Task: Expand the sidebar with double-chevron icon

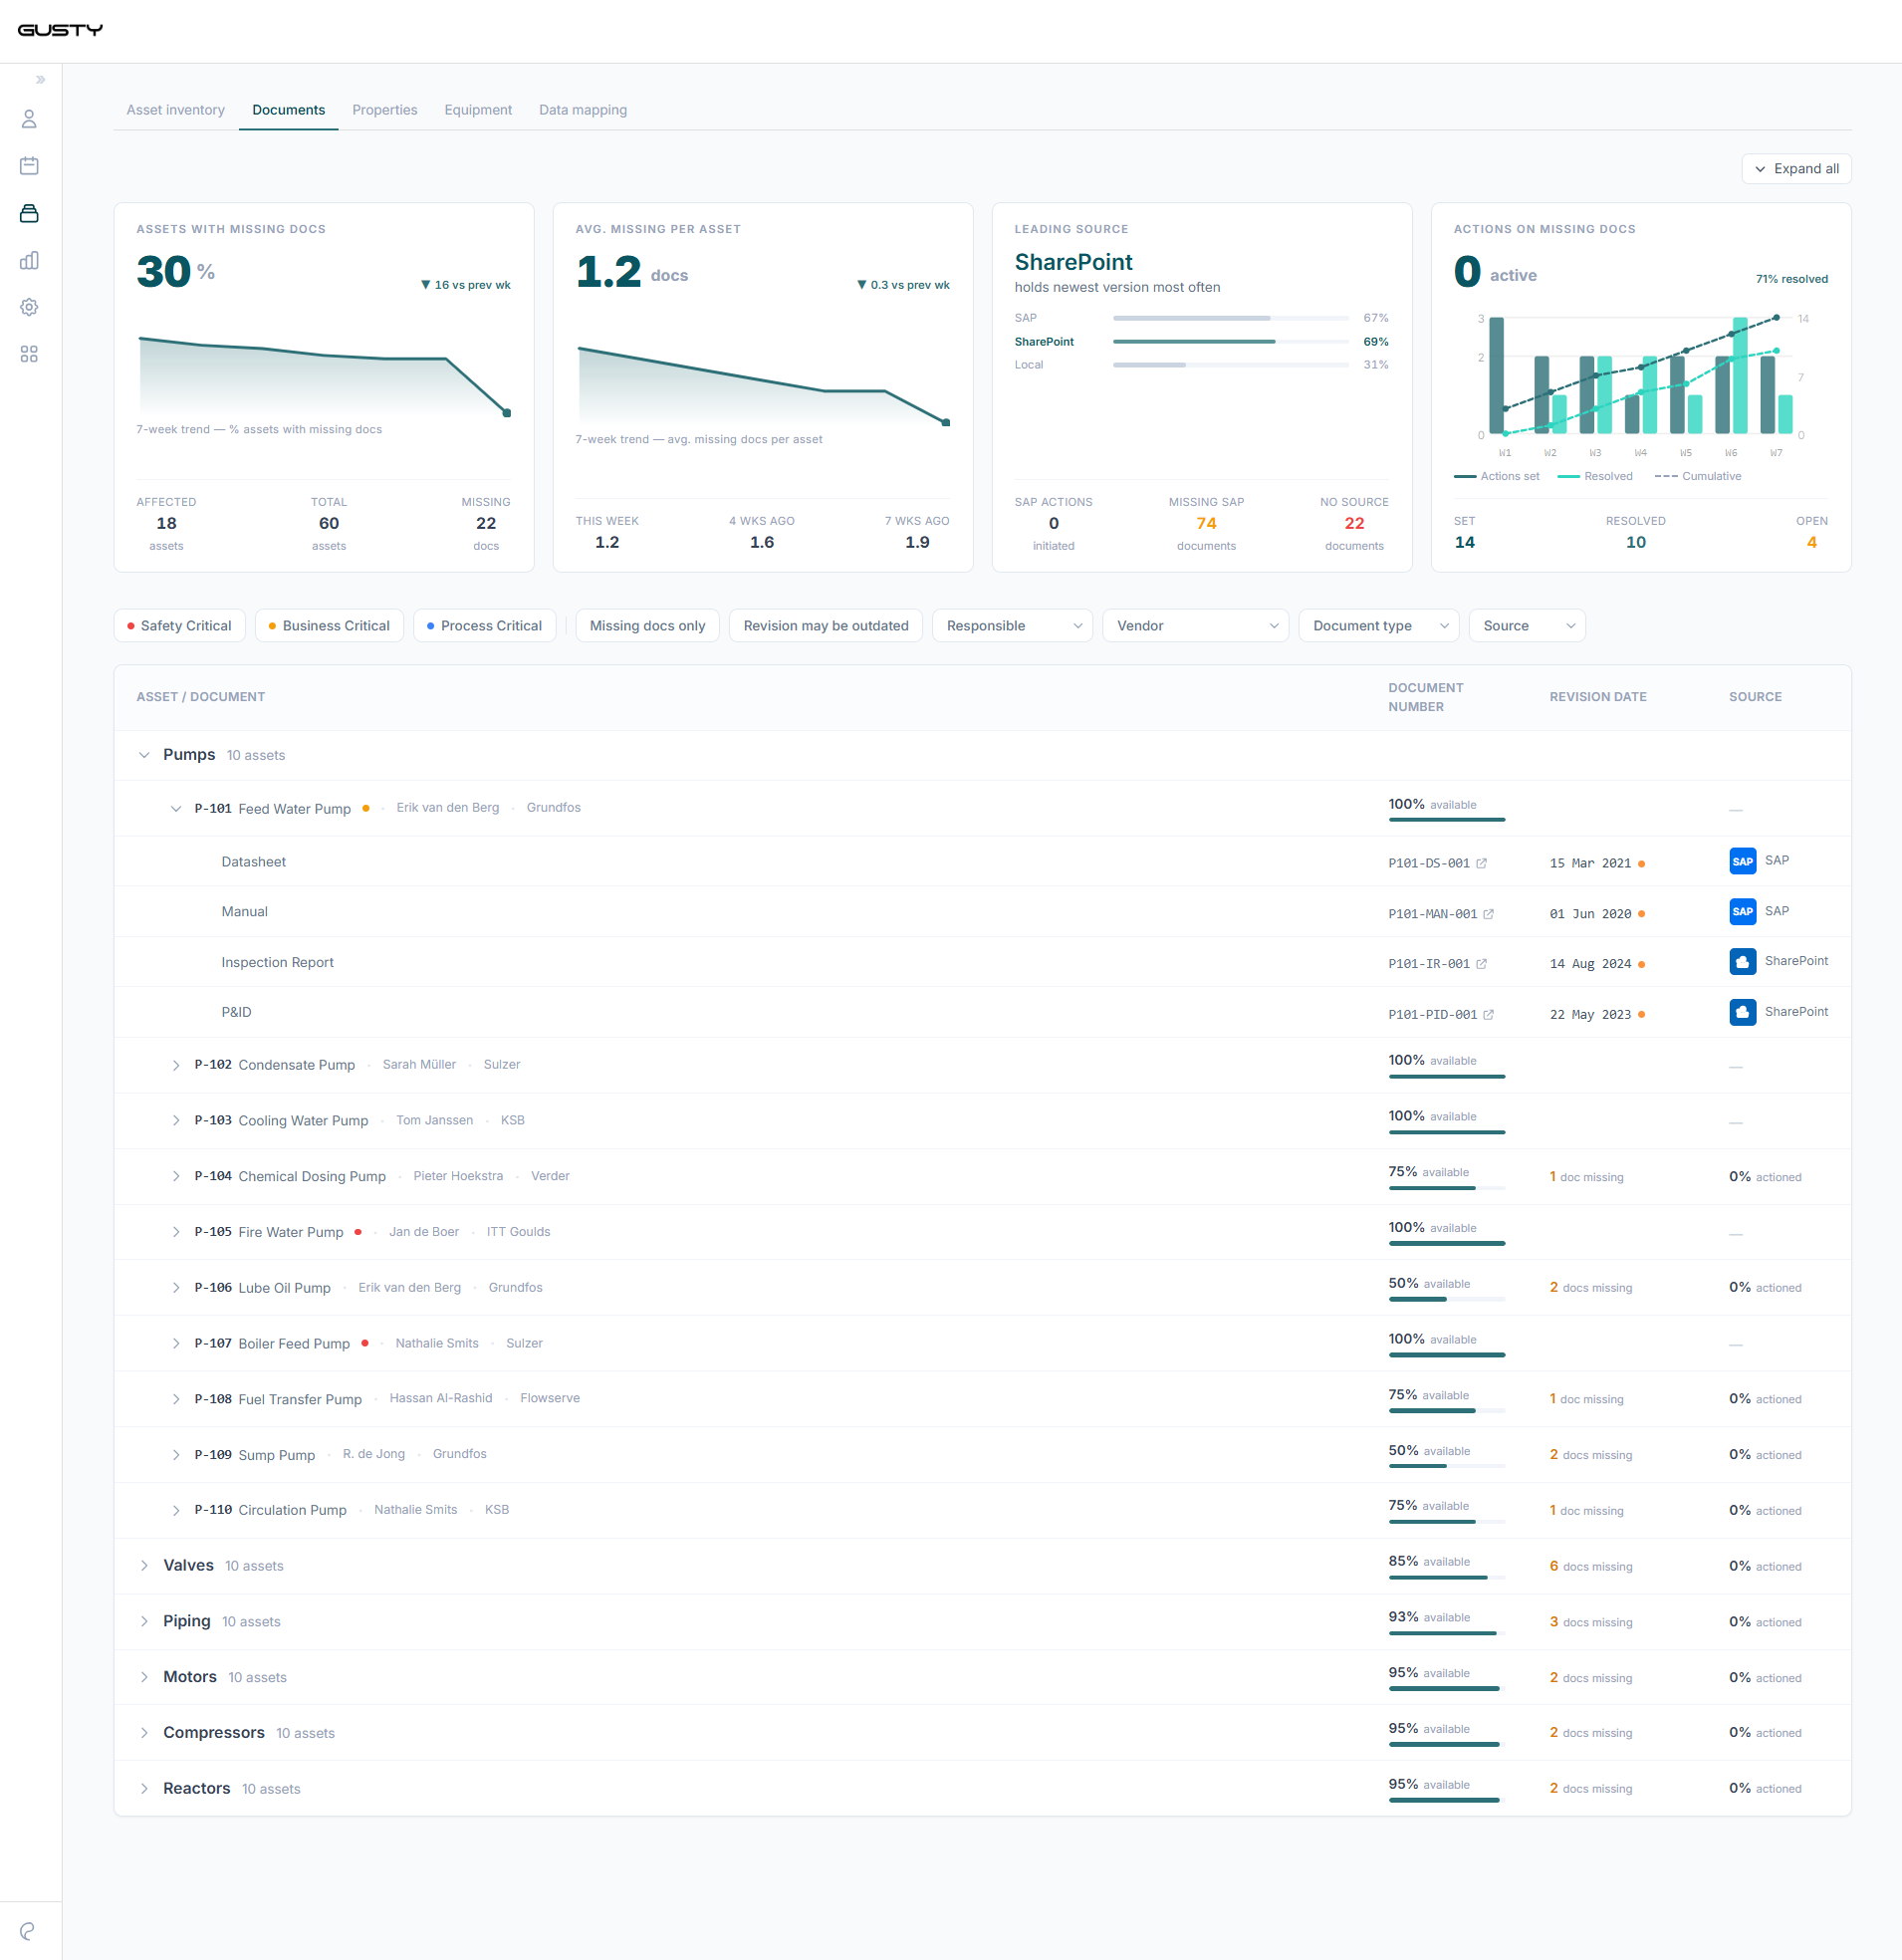Action: click(41, 80)
